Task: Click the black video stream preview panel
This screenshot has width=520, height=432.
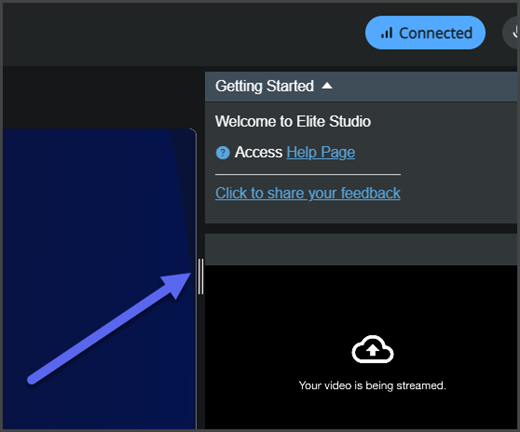Action: (361, 347)
